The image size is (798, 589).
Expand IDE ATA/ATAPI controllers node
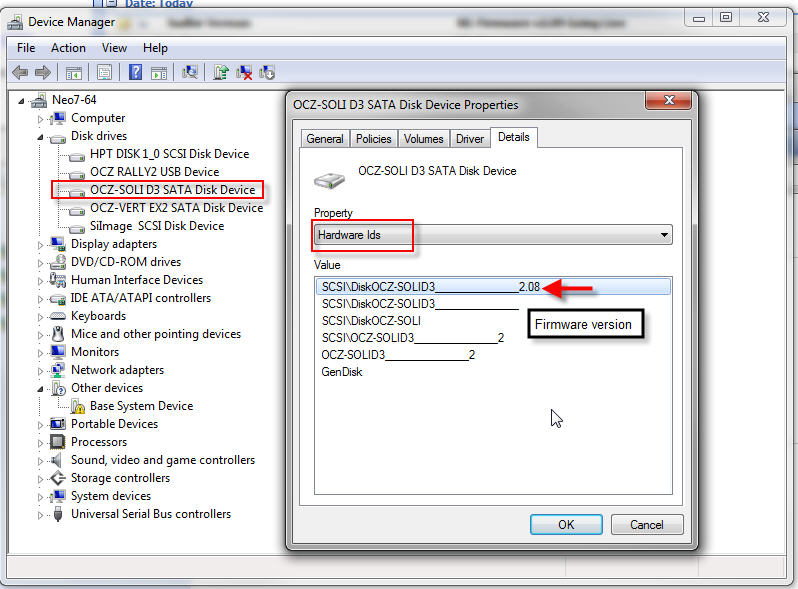tap(40, 299)
